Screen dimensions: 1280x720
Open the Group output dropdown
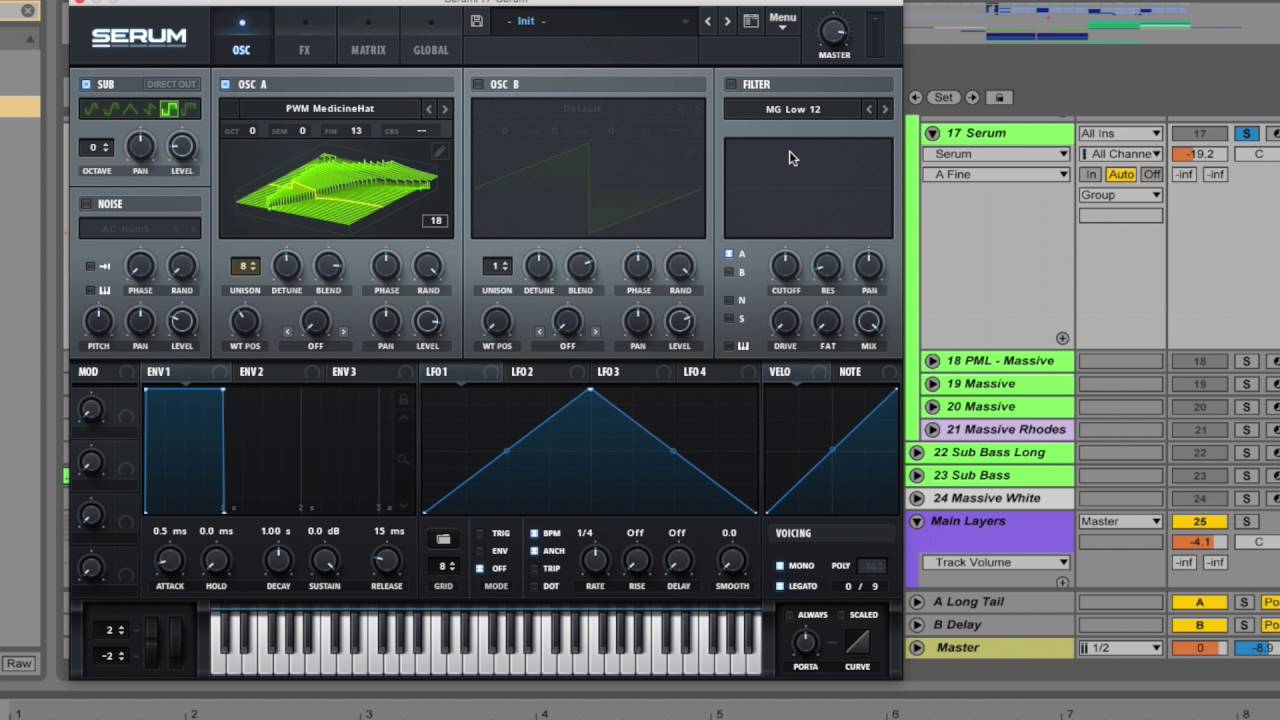pyautogui.click(x=1121, y=195)
